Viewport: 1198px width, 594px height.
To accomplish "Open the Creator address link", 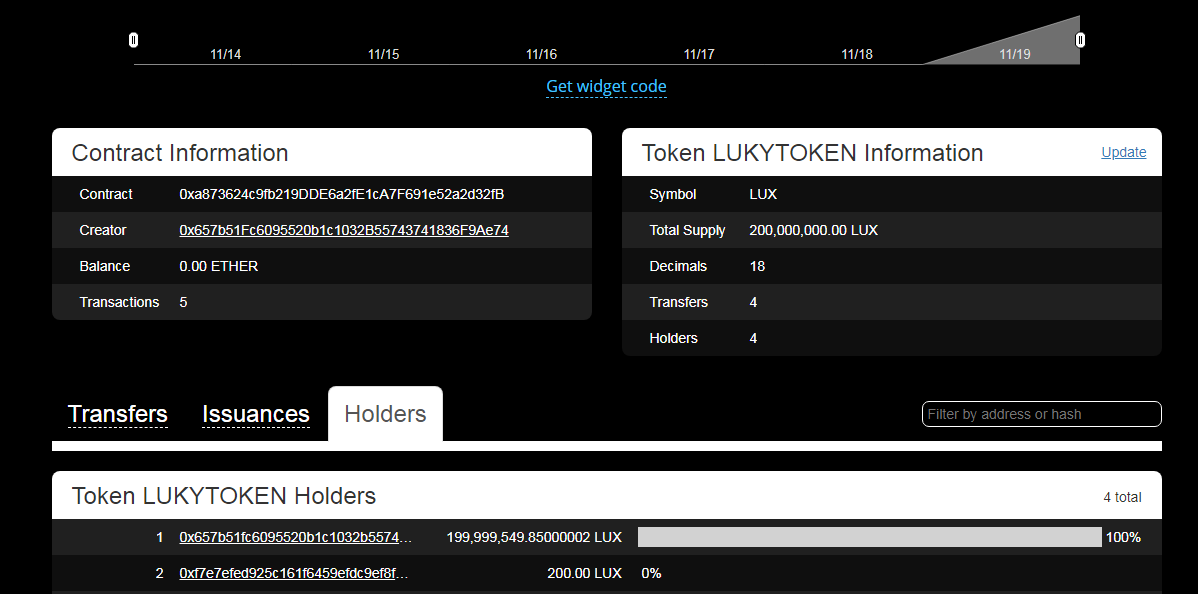I will tap(344, 230).
